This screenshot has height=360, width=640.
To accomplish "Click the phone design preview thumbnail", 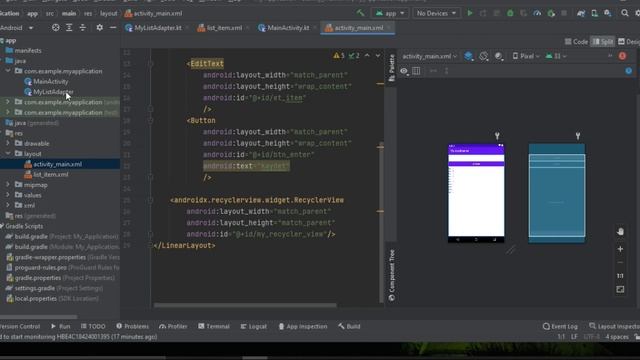I will coord(476,193).
